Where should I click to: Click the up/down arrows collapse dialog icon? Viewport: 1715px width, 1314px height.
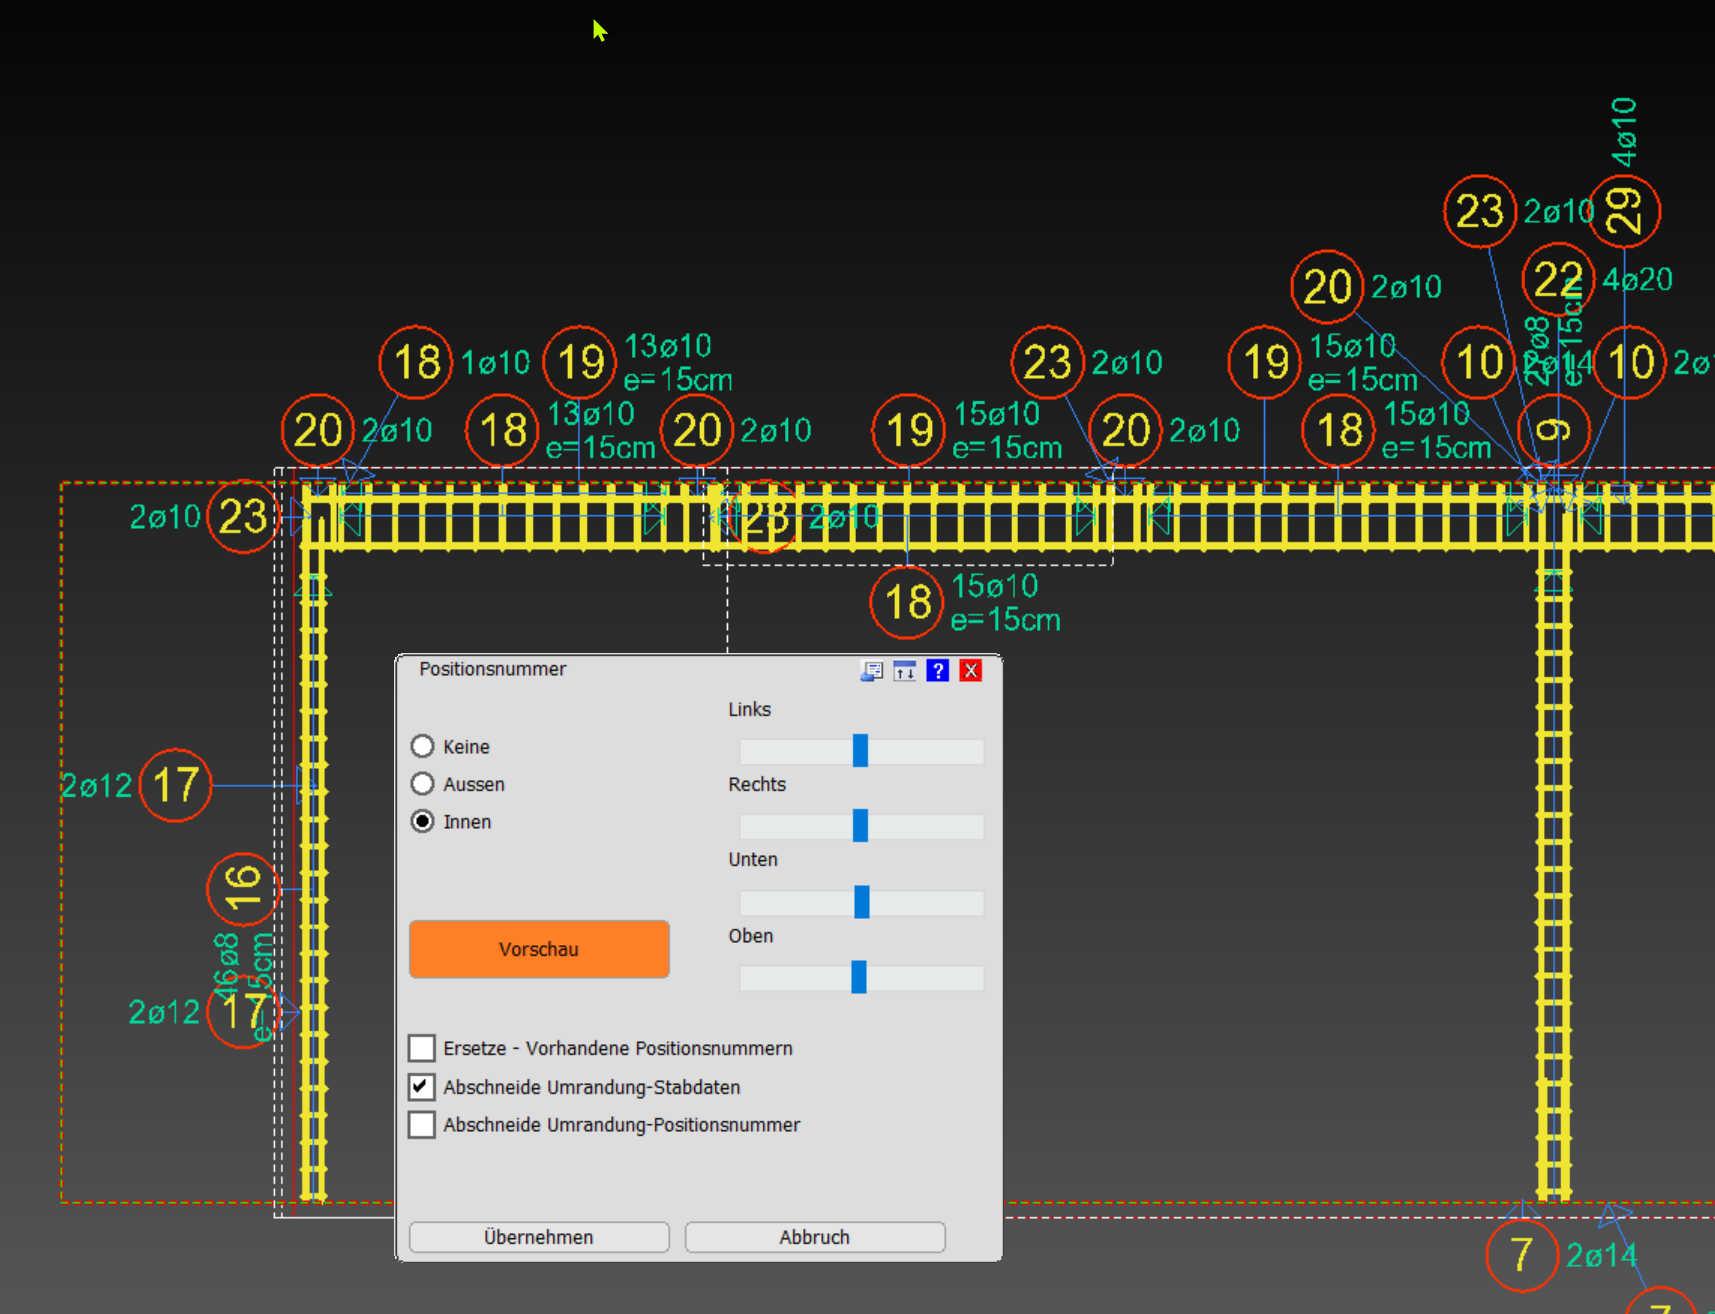pos(905,671)
